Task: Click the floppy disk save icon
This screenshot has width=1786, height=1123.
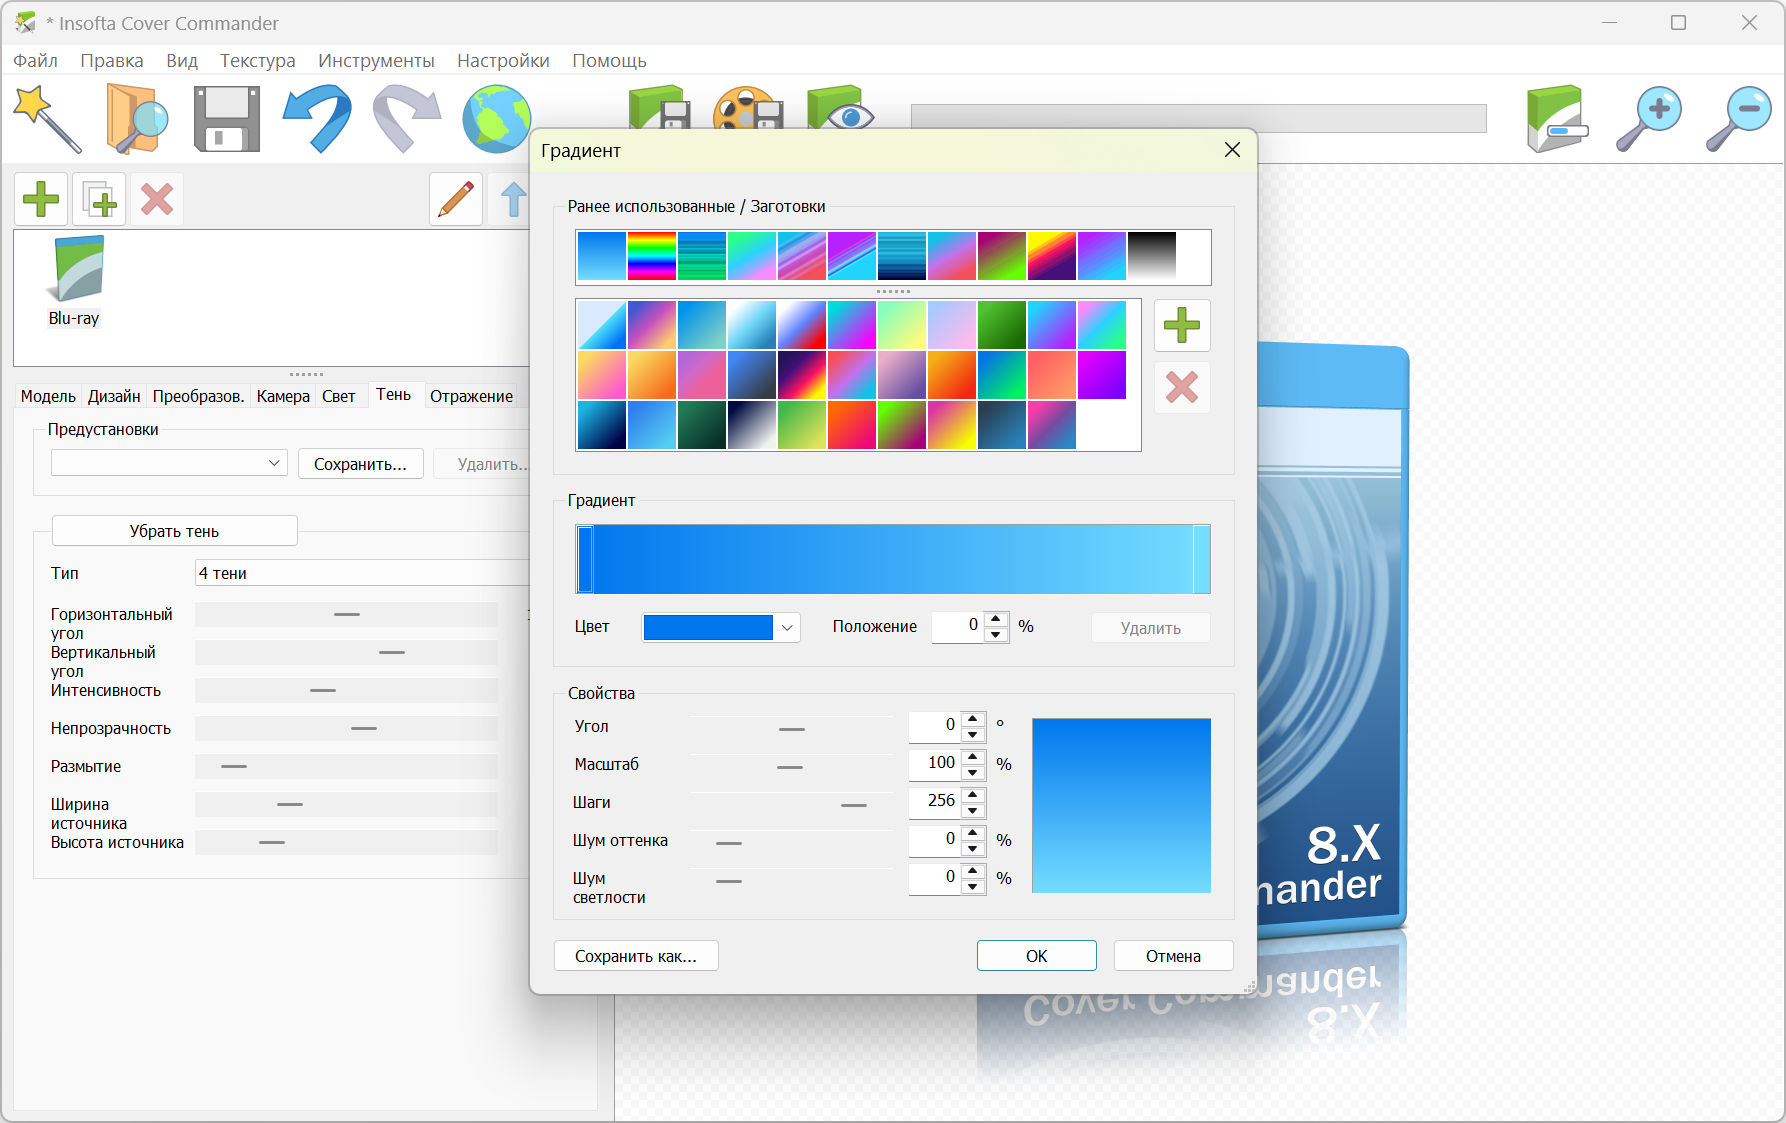Action: (226, 118)
